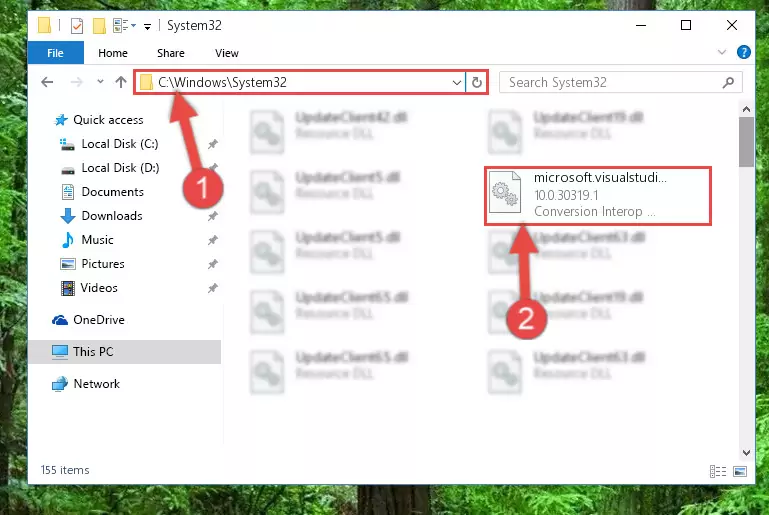Click the '155 items' status text

(x=65, y=470)
